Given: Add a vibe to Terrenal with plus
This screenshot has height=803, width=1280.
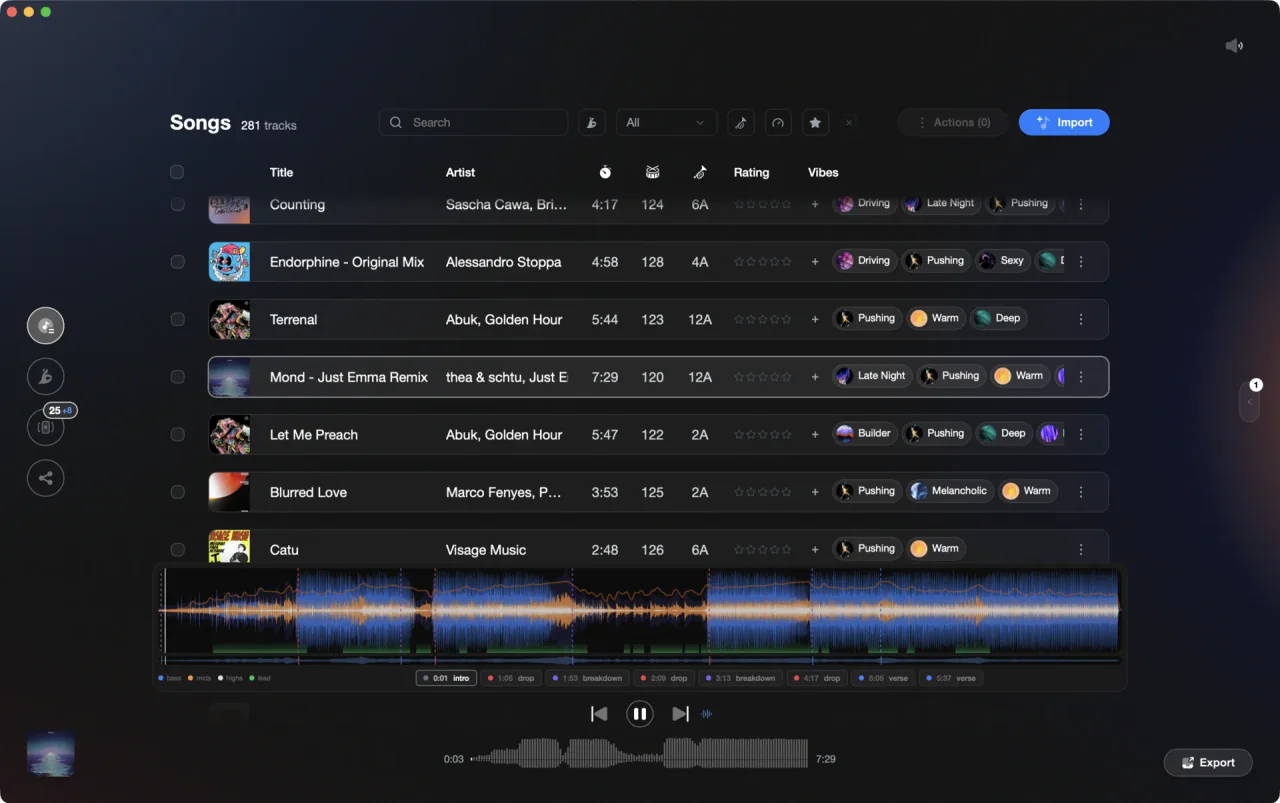Looking at the screenshot, I should [815, 319].
